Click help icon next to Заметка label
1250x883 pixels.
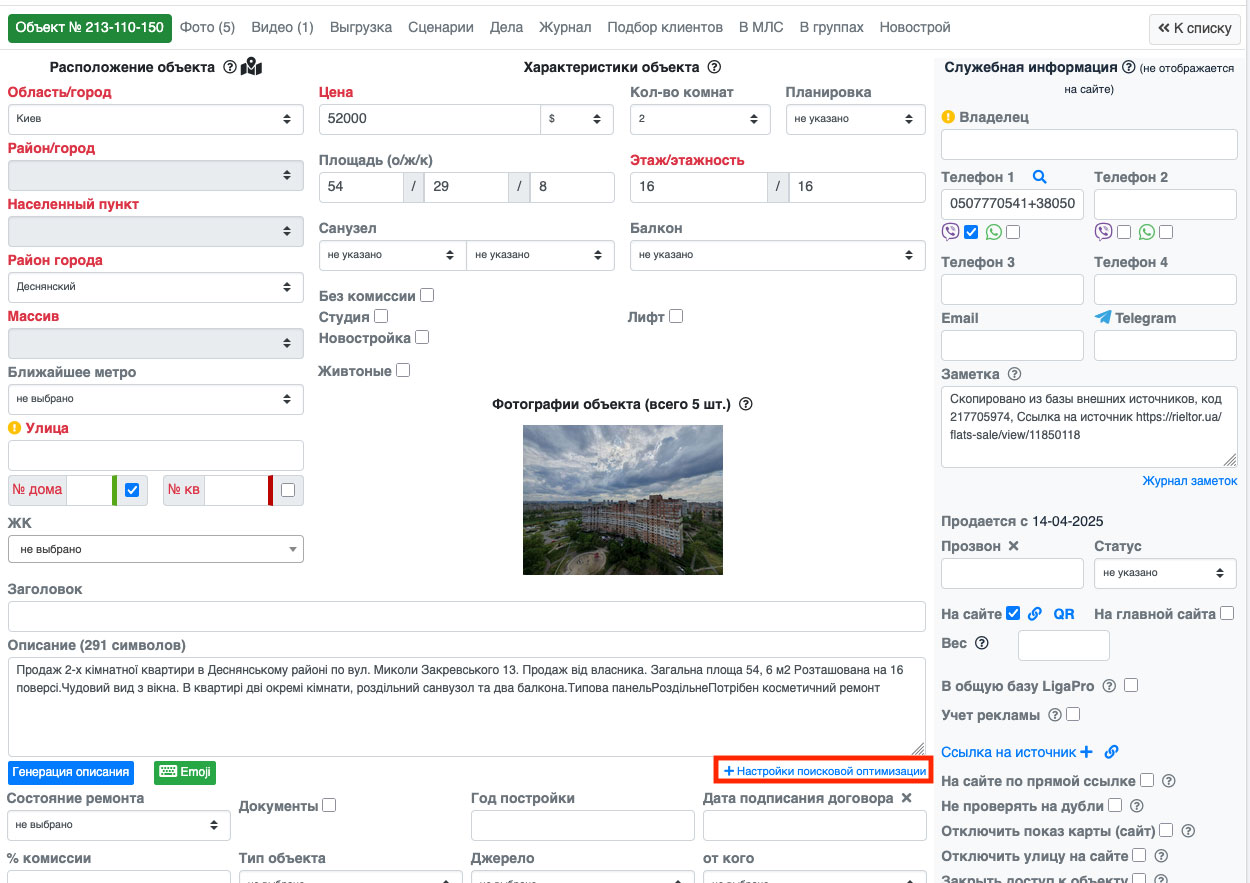(1015, 374)
